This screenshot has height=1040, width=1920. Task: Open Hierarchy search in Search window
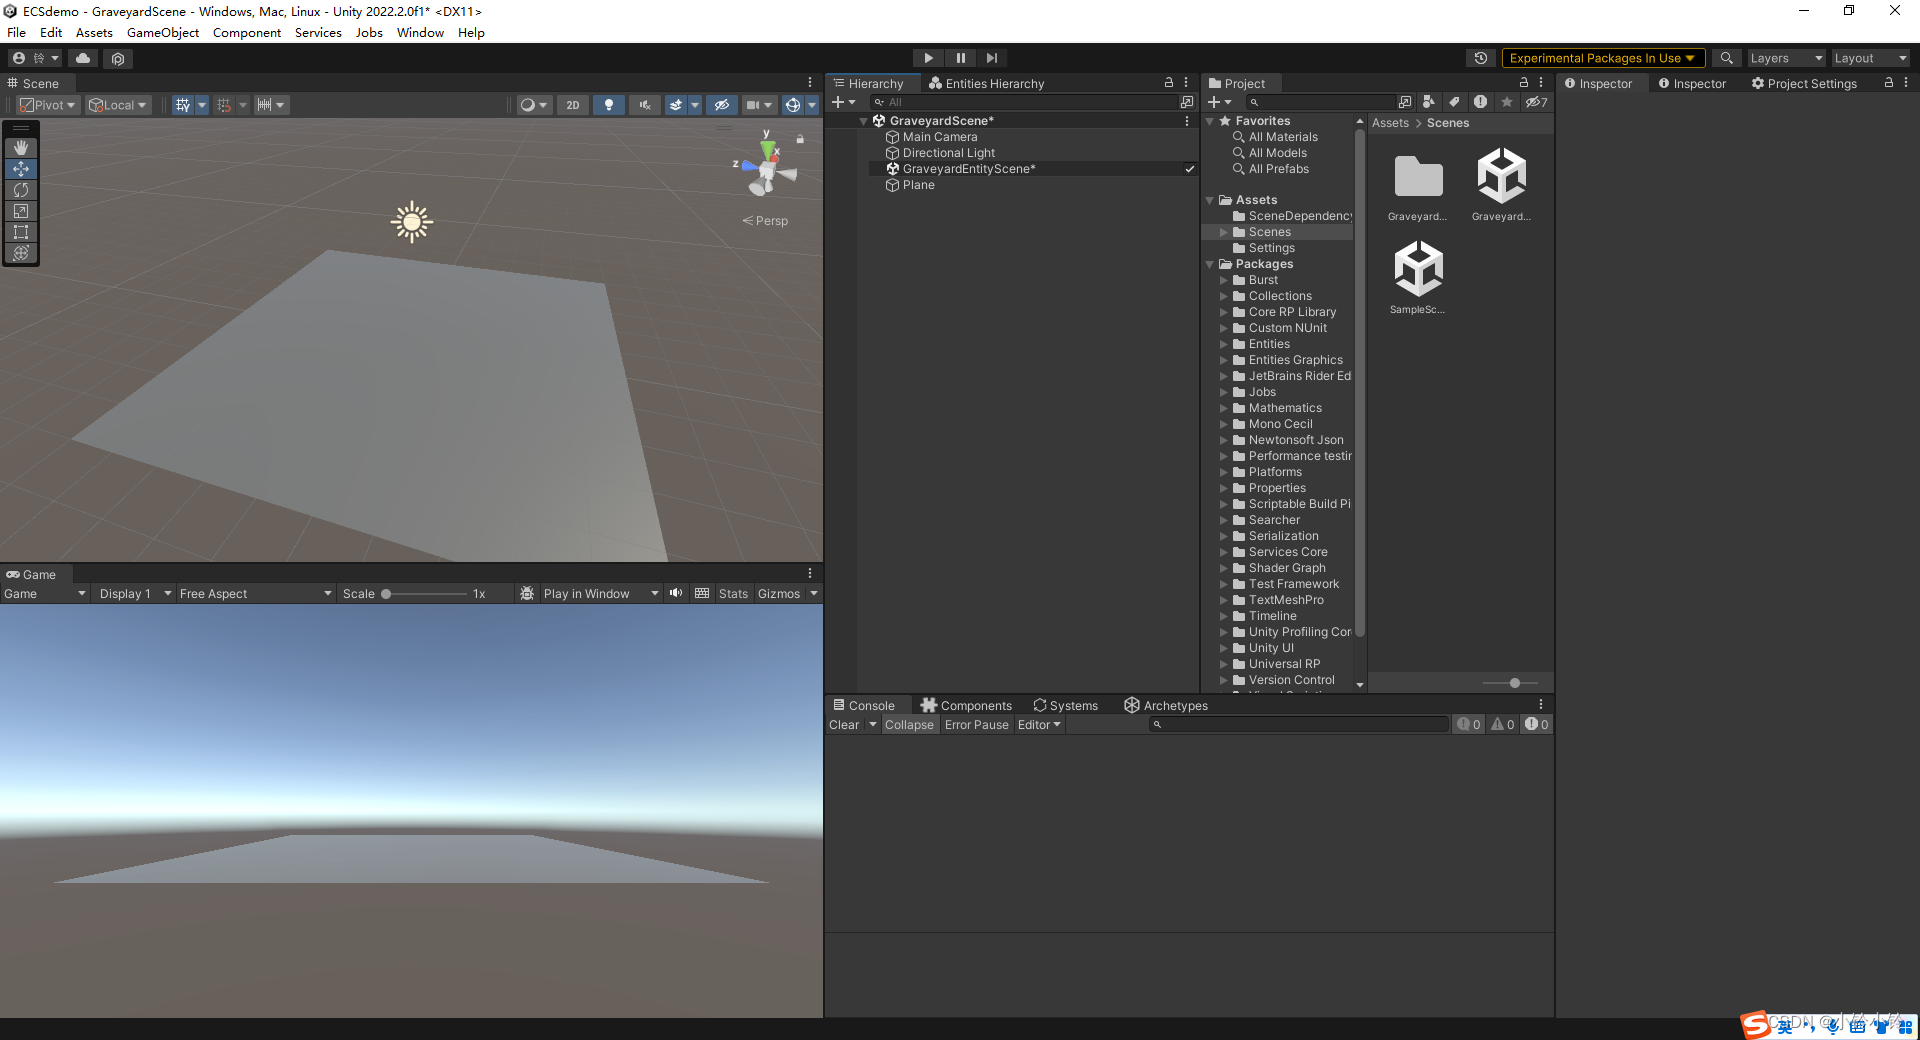tap(1187, 102)
